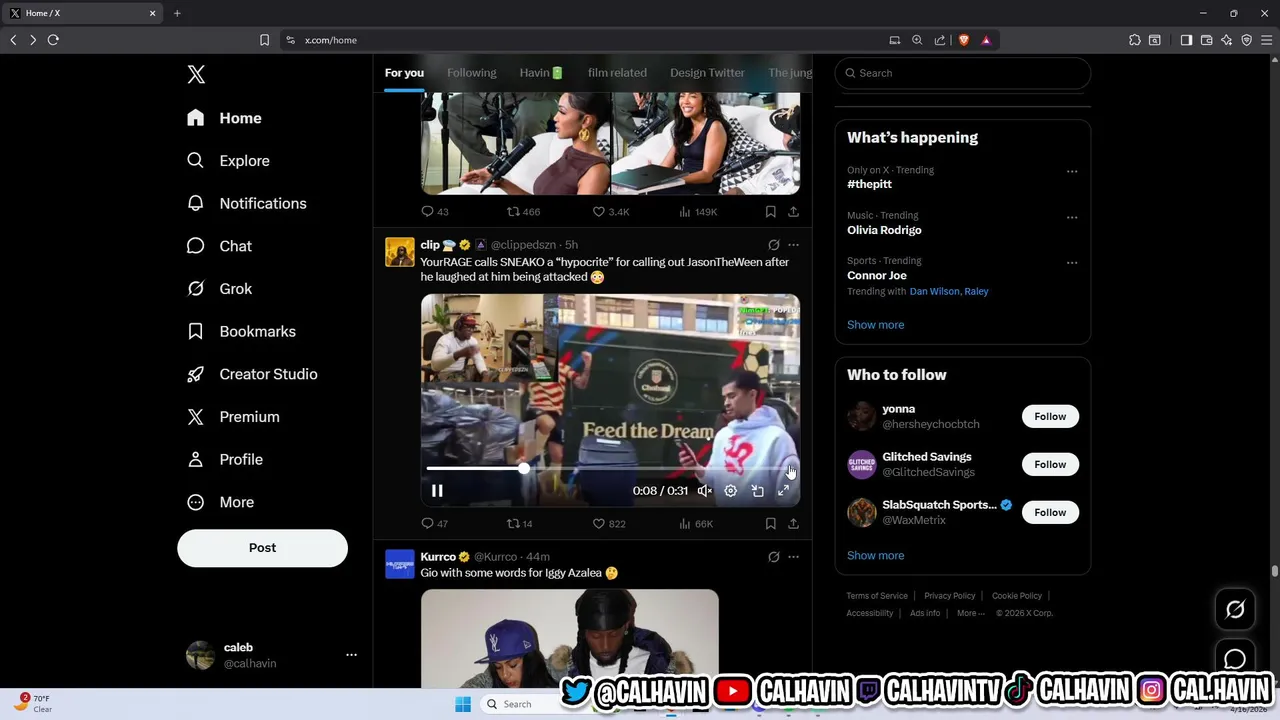Open Bookmarks in the sidebar
The height and width of the screenshot is (720, 1280).
[x=241, y=331]
